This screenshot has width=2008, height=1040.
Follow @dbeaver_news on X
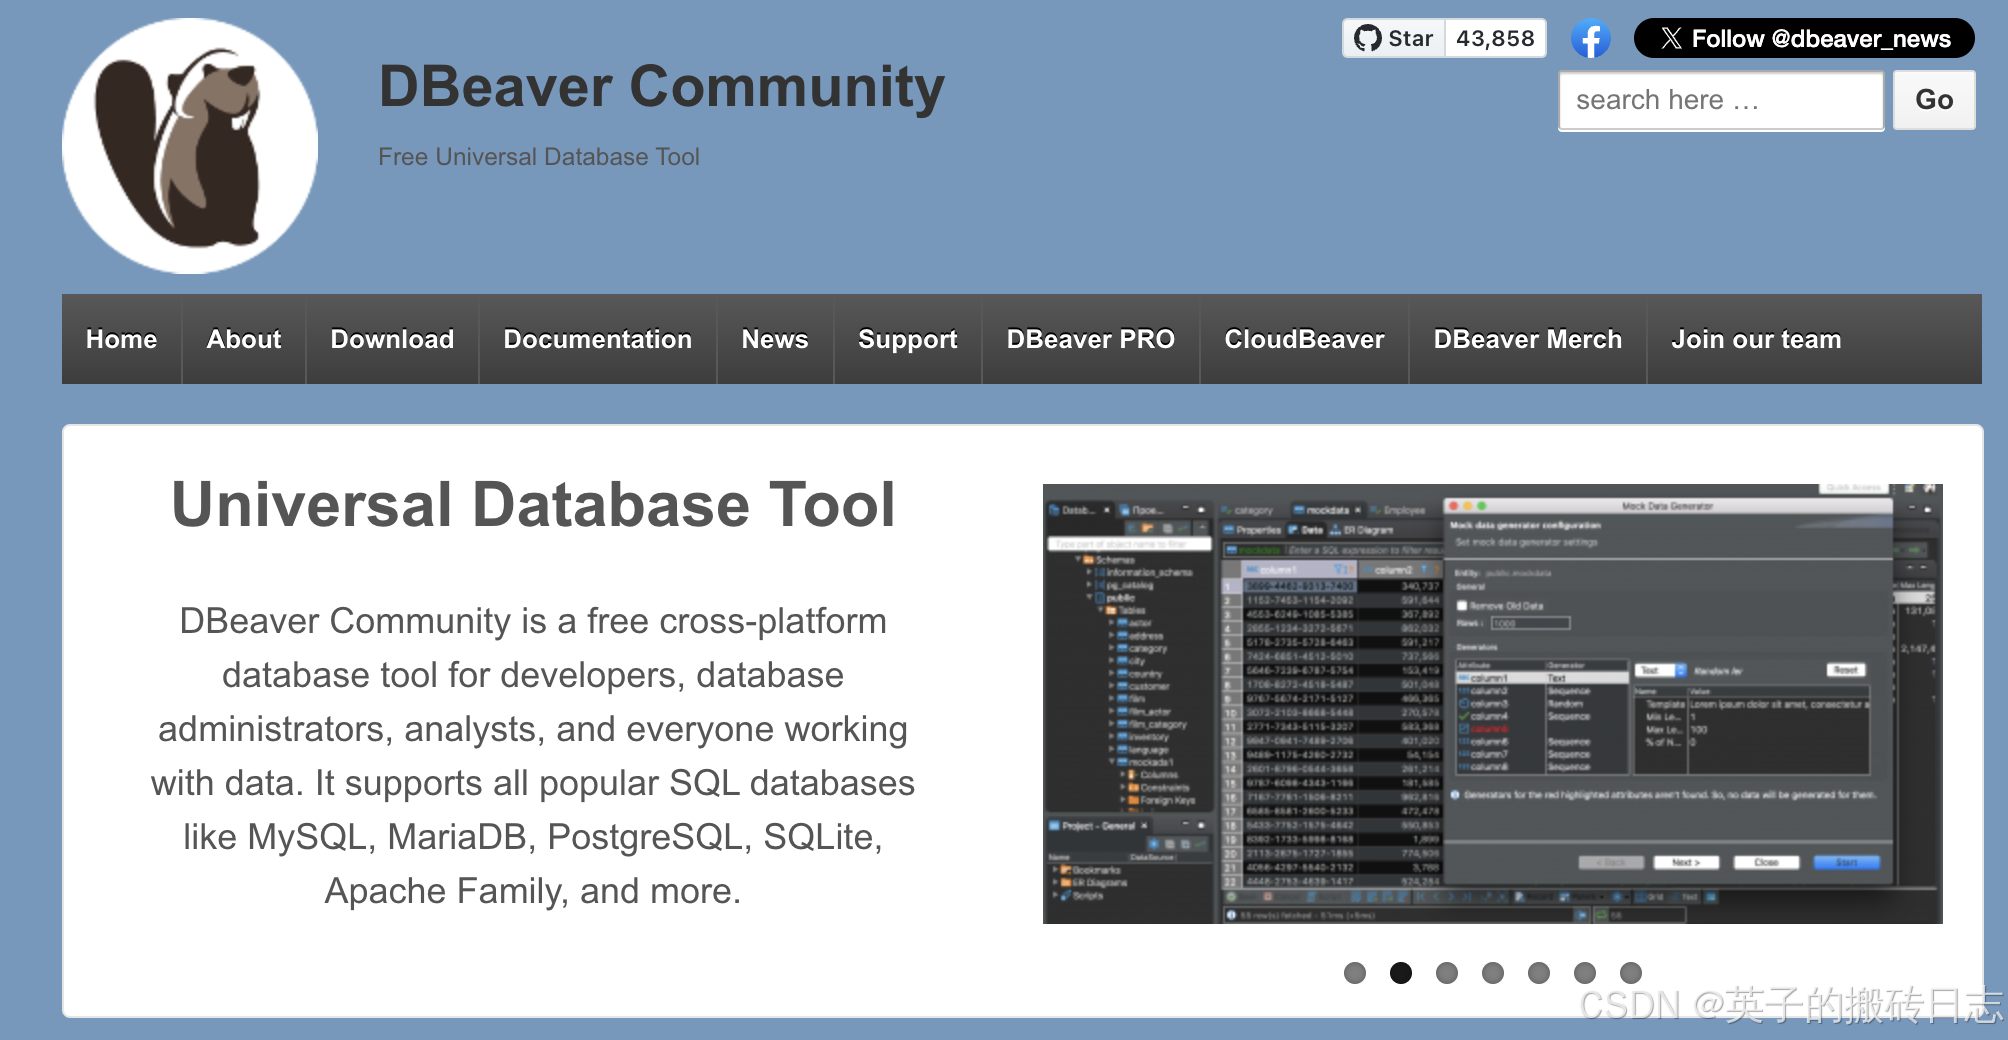1804,39
